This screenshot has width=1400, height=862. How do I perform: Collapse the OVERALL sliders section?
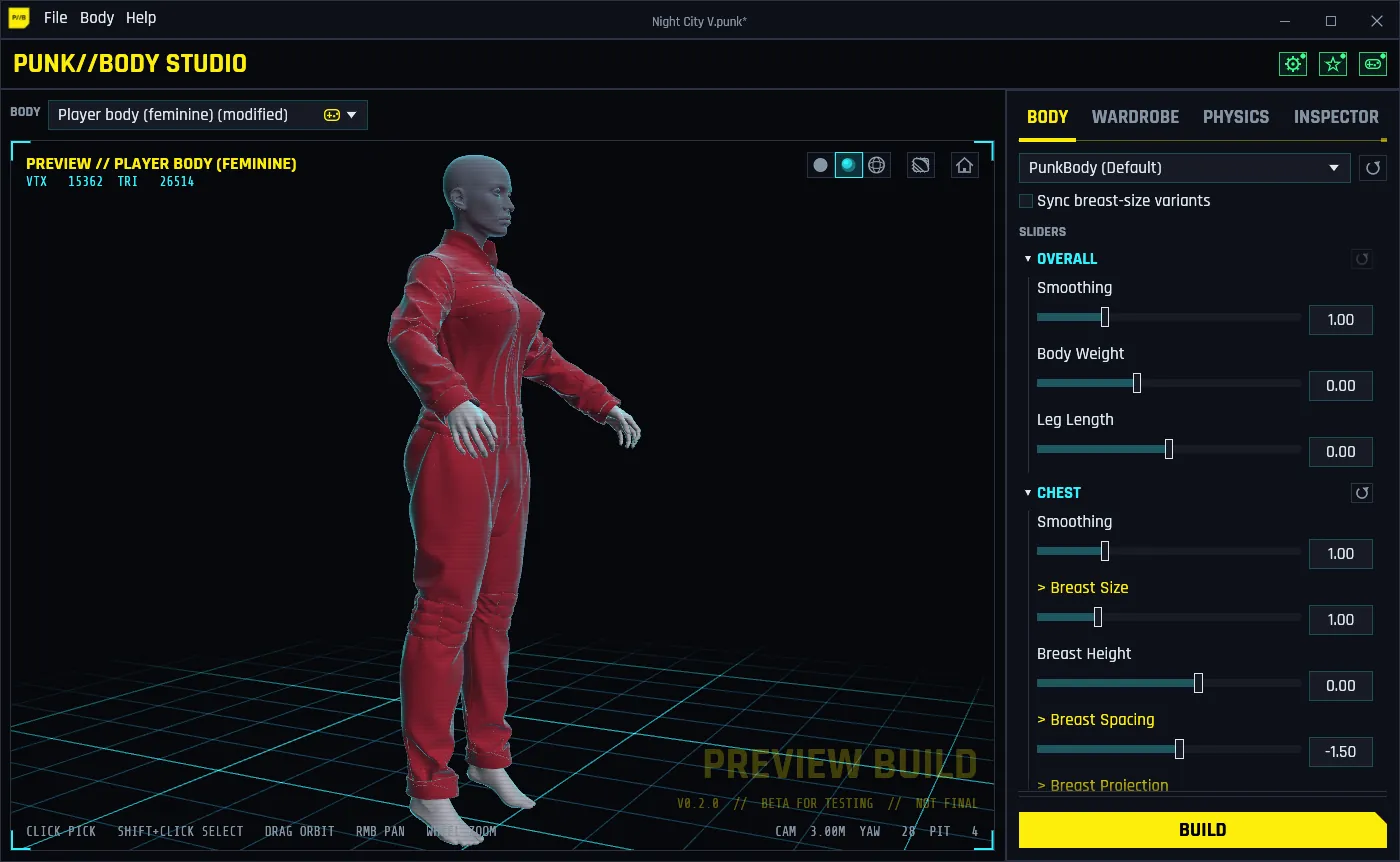pyautogui.click(x=1028, y=259)
